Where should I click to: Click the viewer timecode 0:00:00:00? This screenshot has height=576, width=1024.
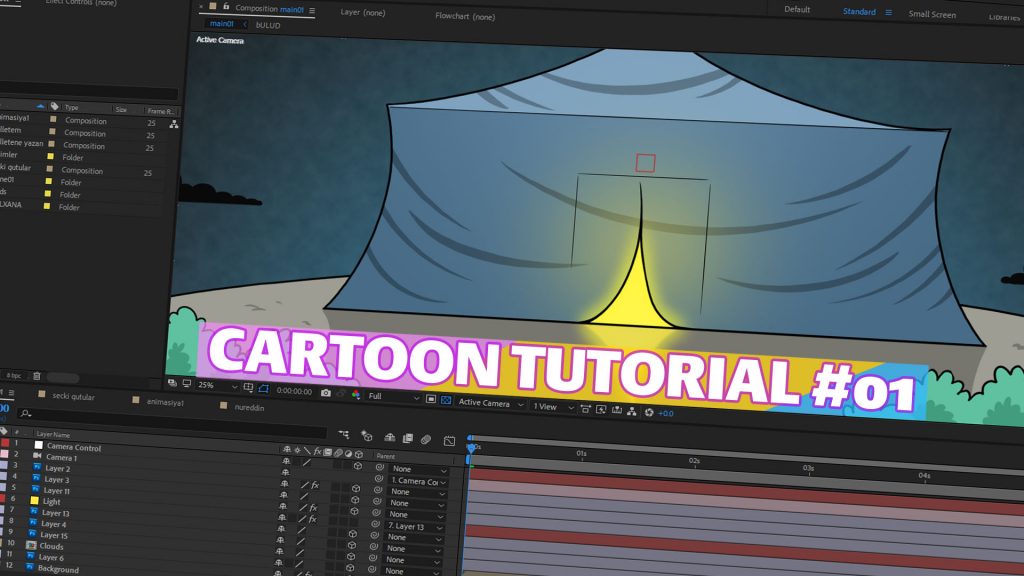(295, 391)
